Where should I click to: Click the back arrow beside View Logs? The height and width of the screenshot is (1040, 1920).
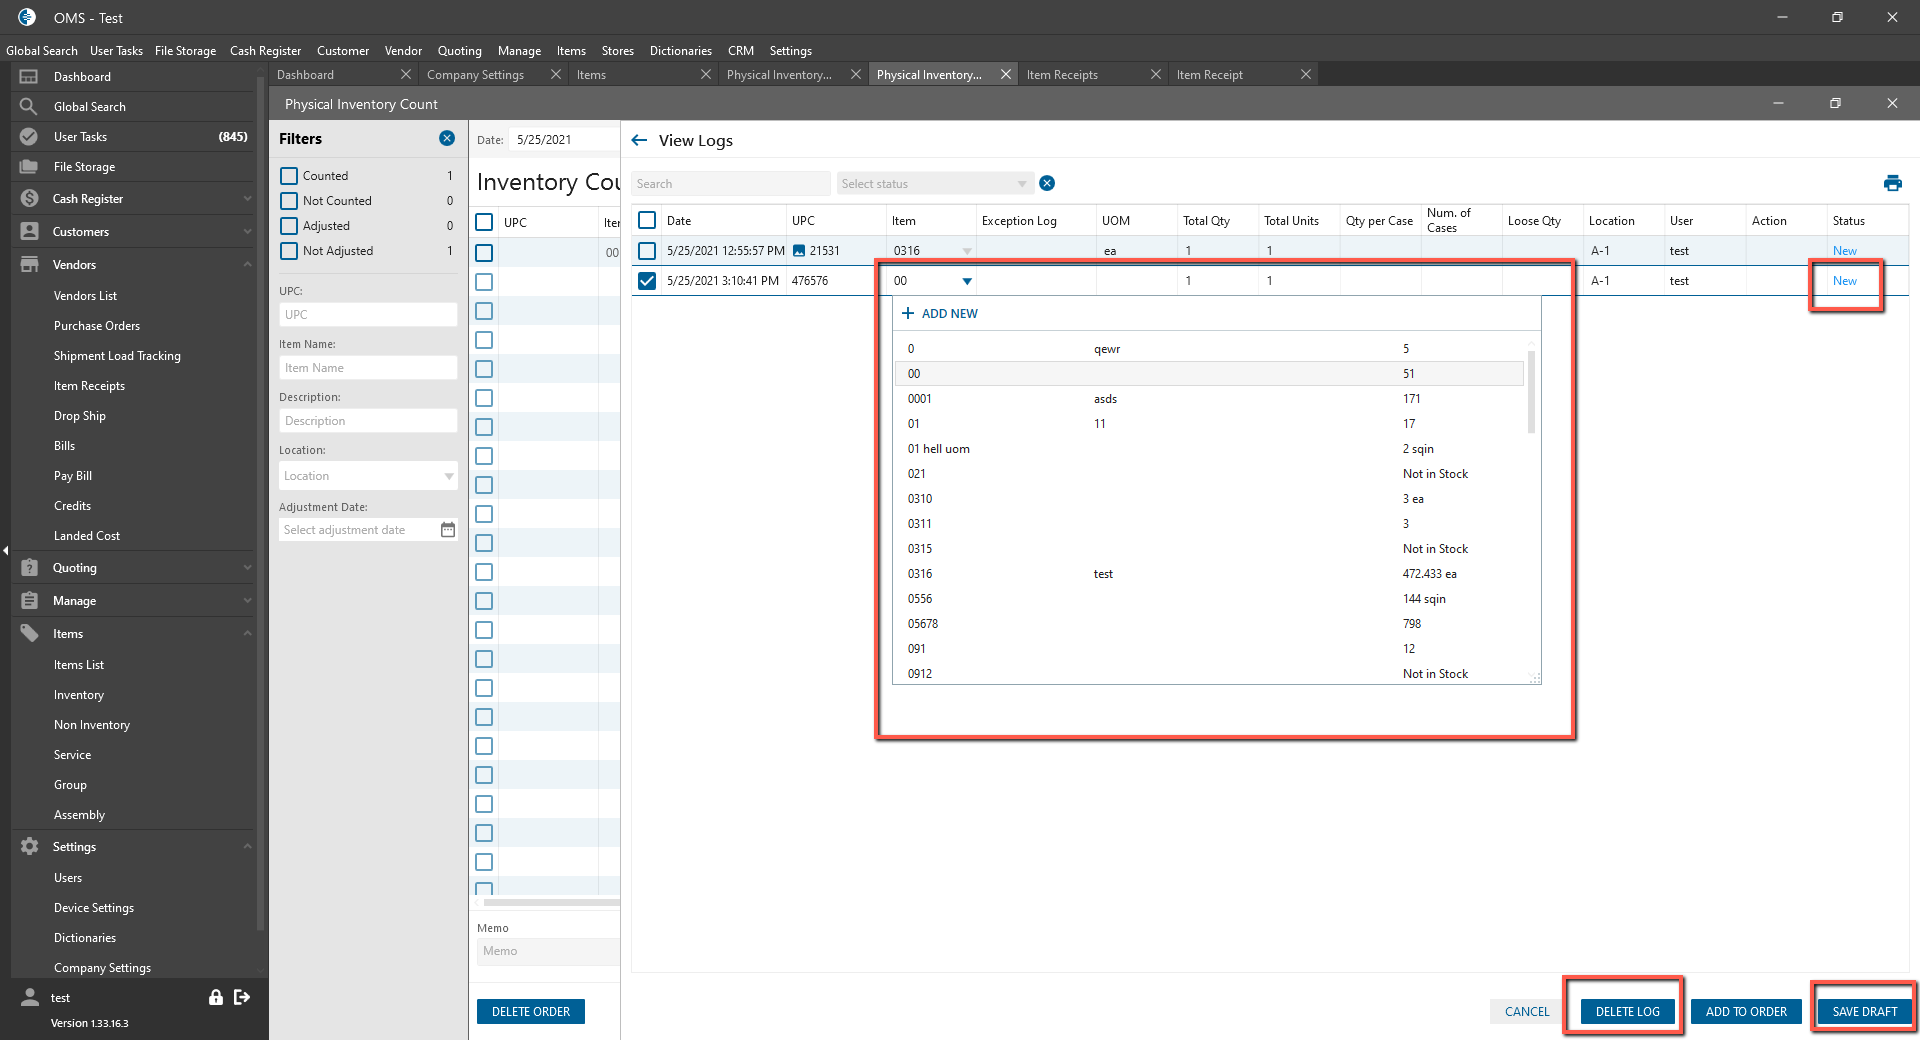click(640, 140)
